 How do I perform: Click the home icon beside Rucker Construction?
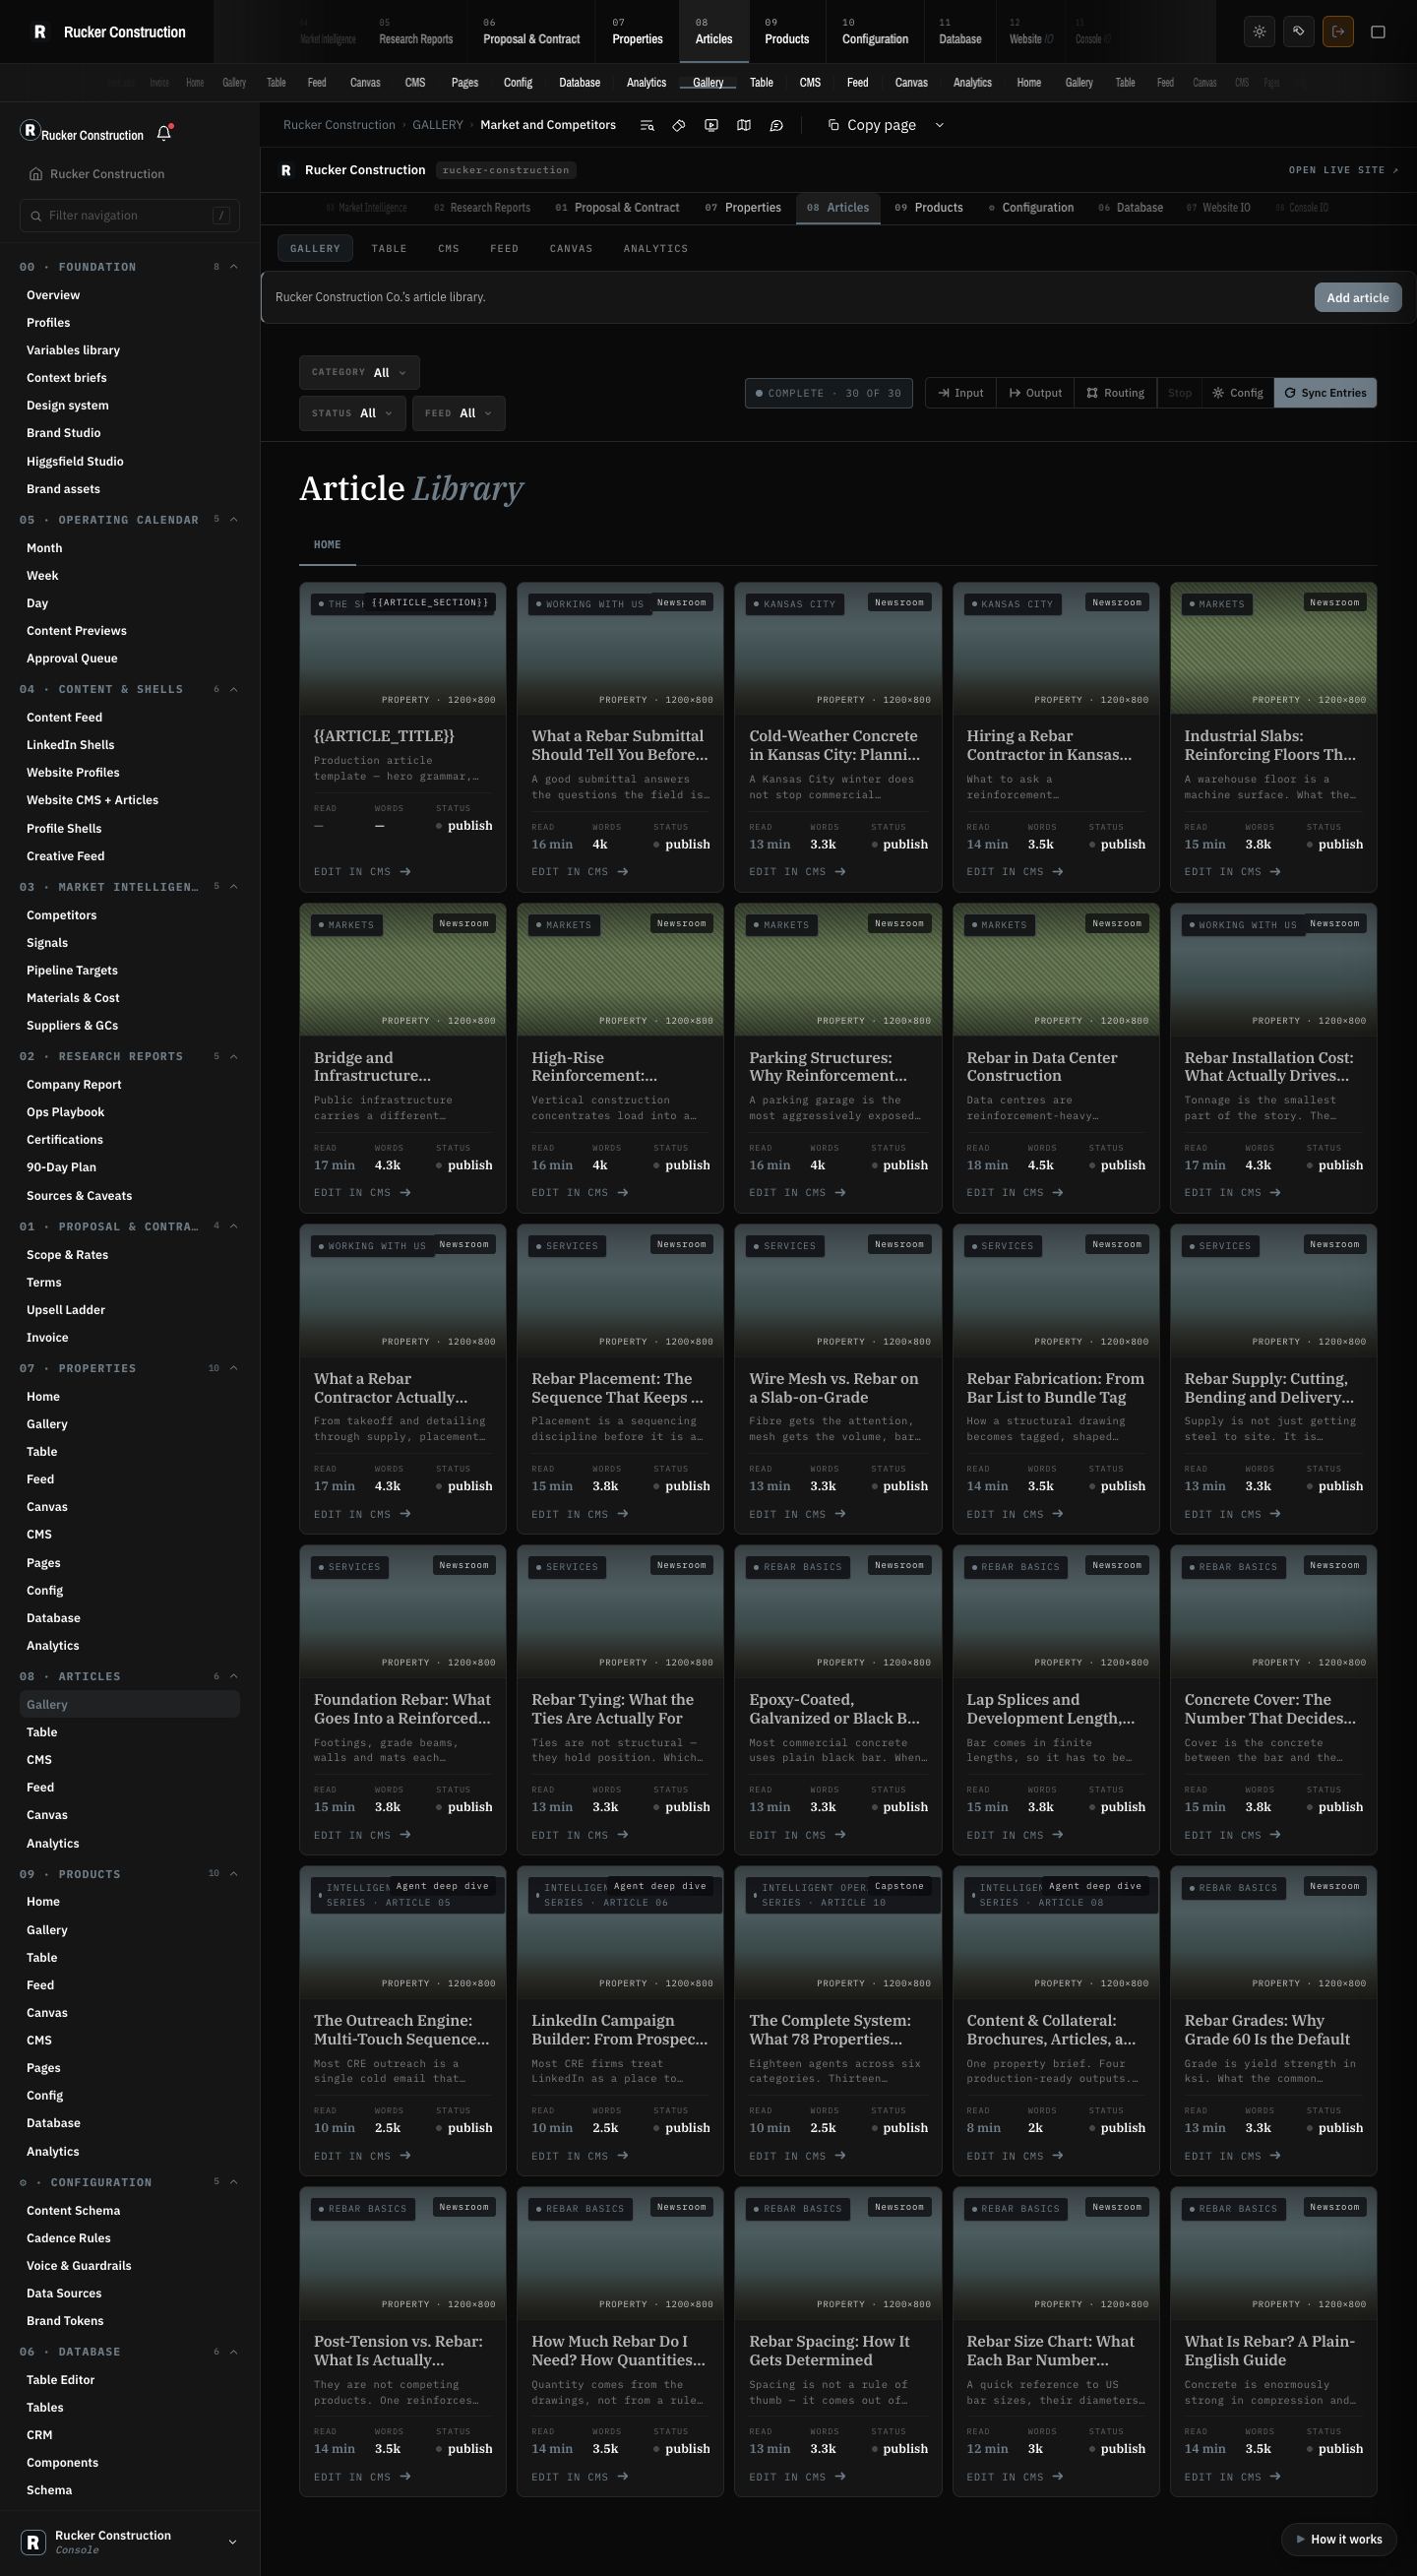(x=36, y=174)
